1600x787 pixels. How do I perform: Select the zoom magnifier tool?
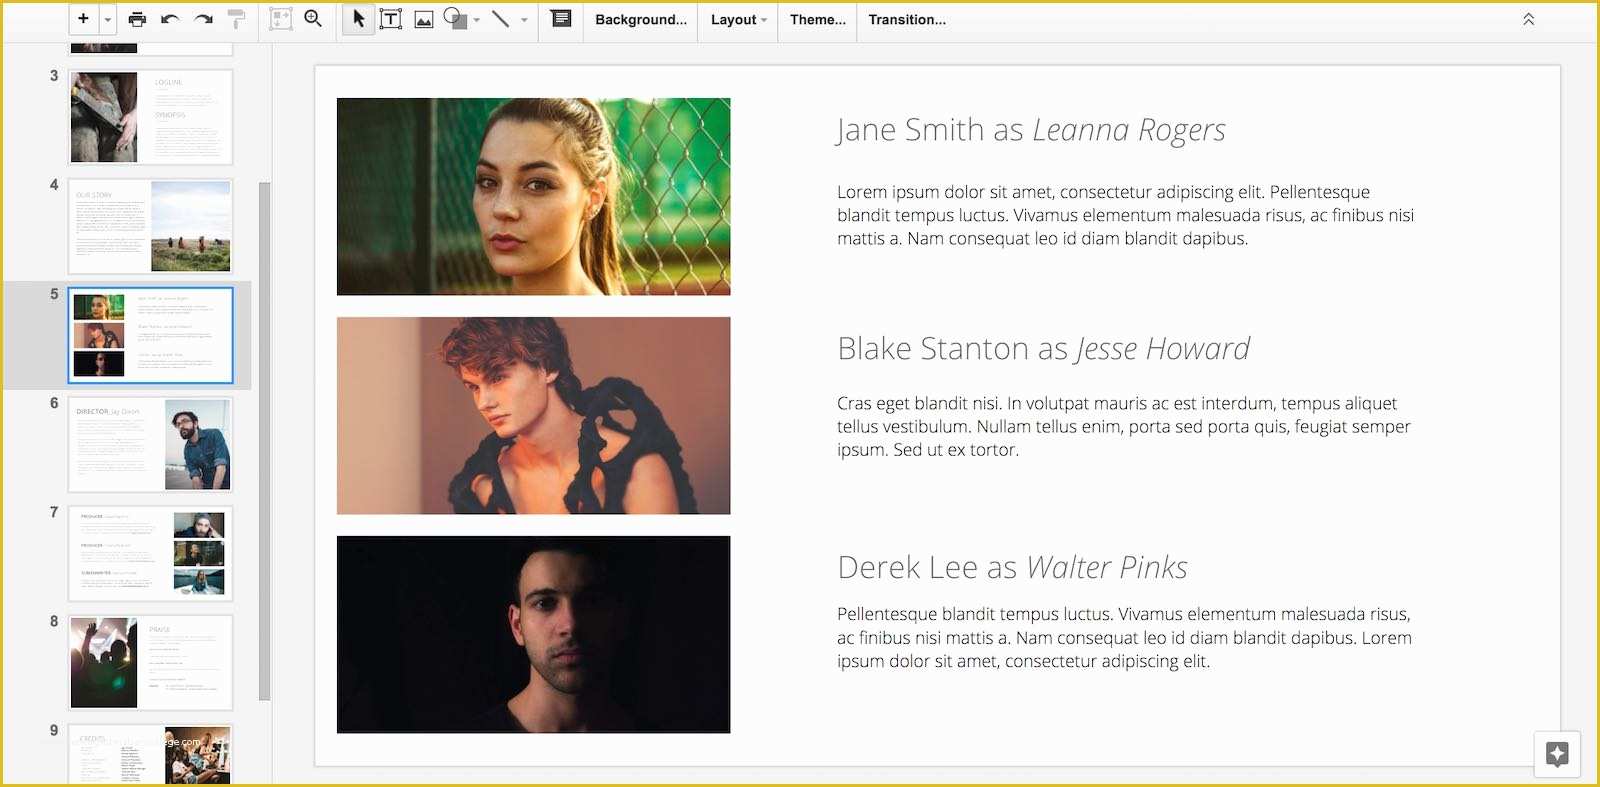tap(313, 19)
